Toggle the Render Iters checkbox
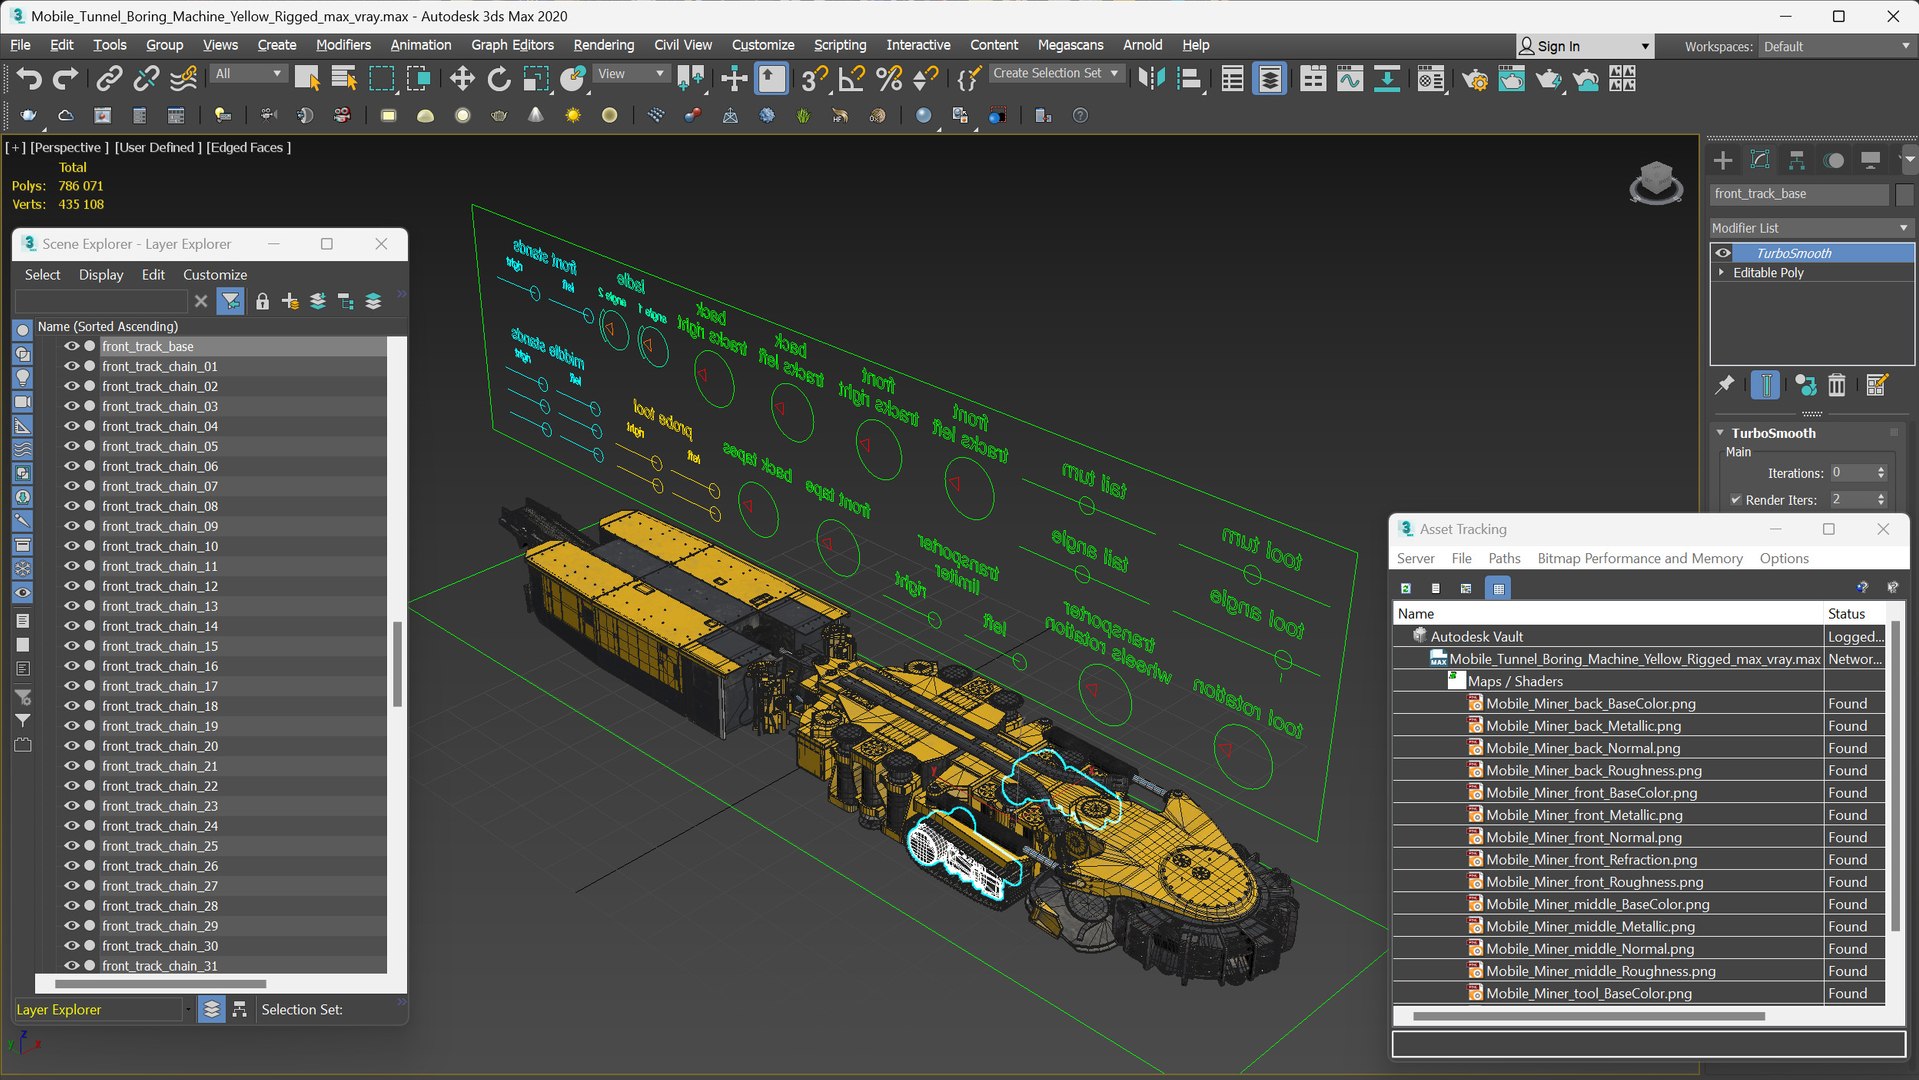 point(1736,500)
